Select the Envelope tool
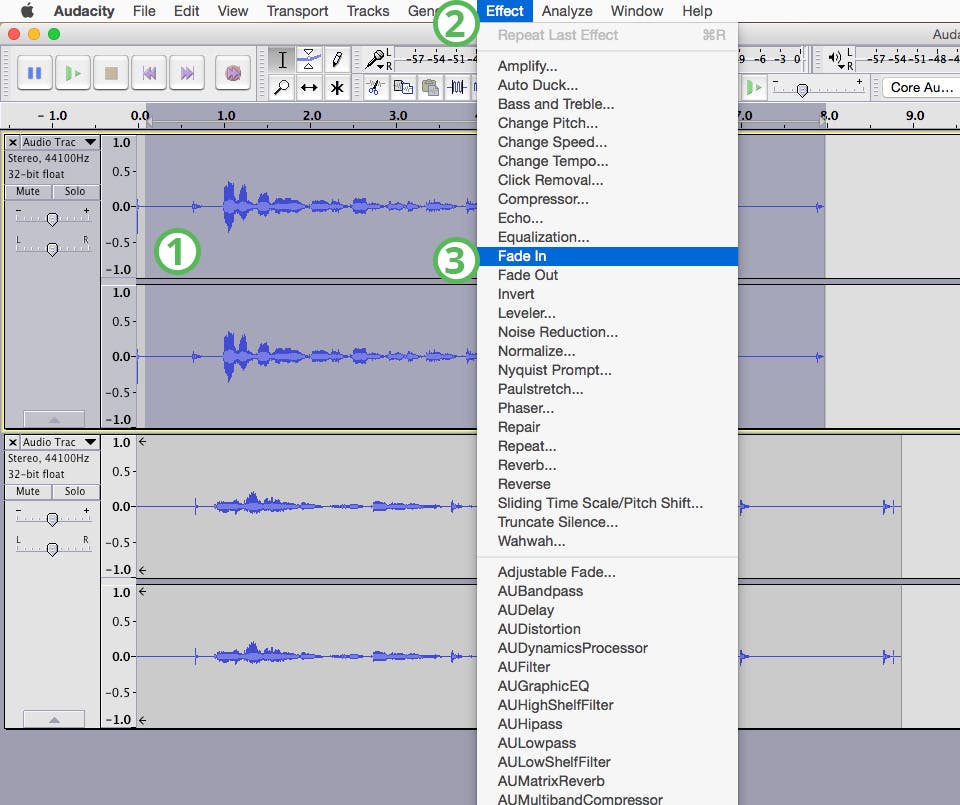The width and height of the screenshot is (960, 805). tap(308, 59)
